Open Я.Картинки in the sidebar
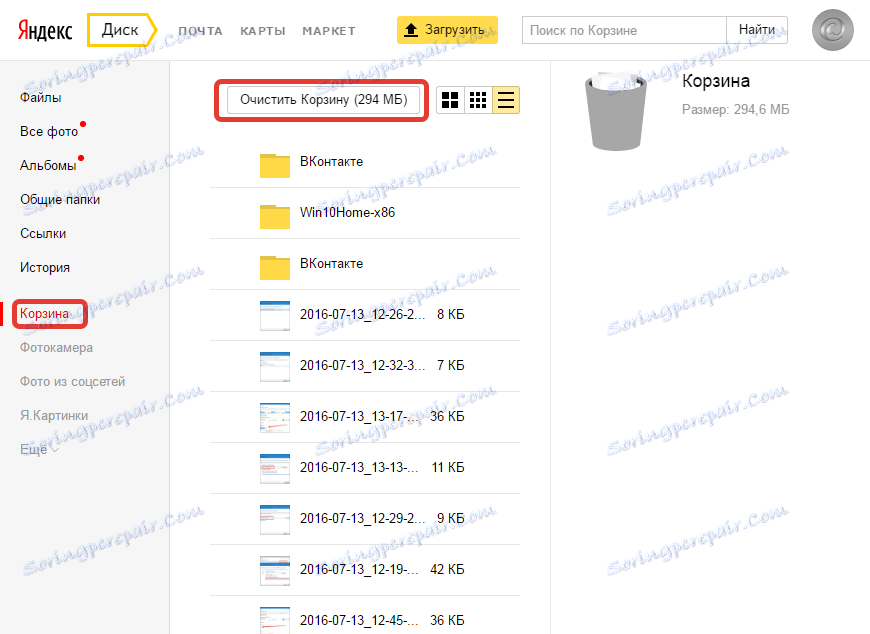The height and width of the screenshot is (634, 870). point(54,415)
